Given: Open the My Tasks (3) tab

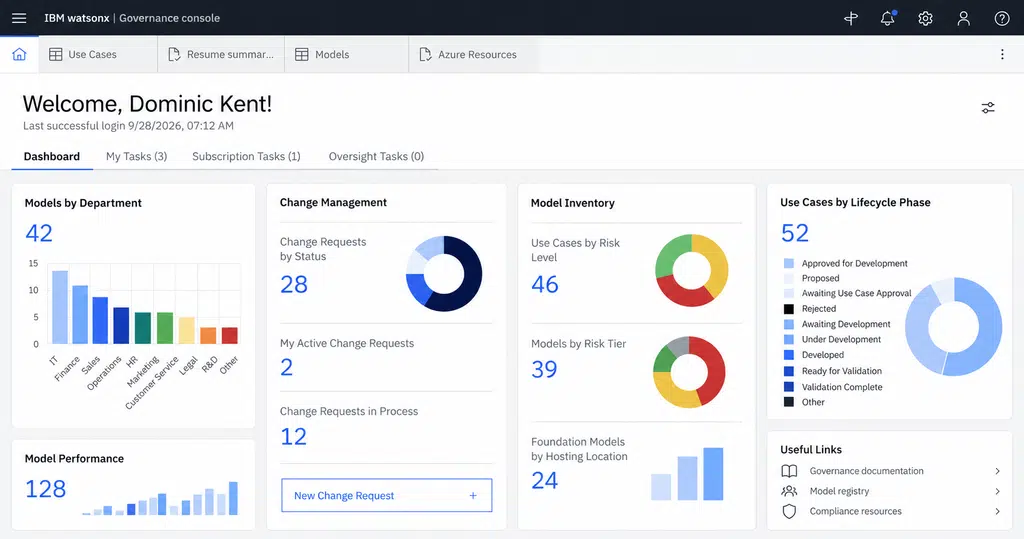Looking at the screenshot, I should coord(136,156).
